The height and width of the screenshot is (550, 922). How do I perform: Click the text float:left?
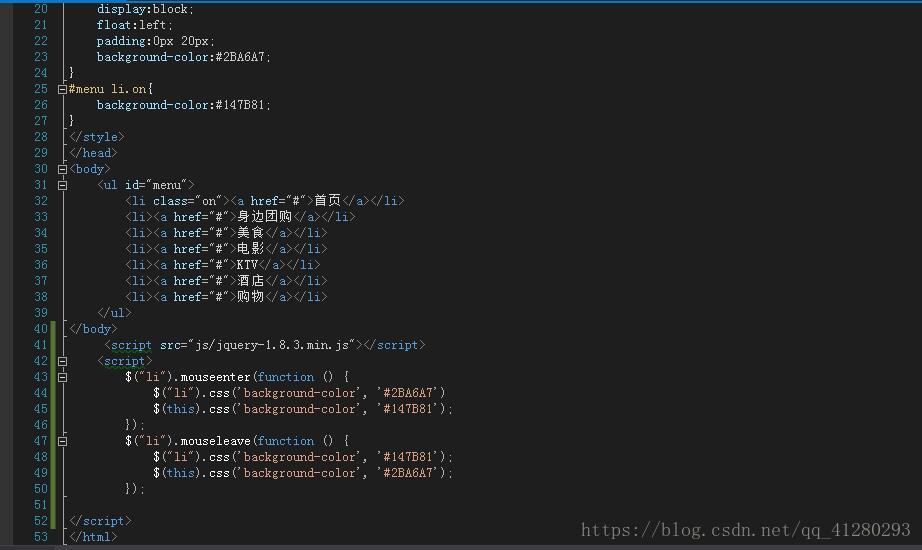132,25
